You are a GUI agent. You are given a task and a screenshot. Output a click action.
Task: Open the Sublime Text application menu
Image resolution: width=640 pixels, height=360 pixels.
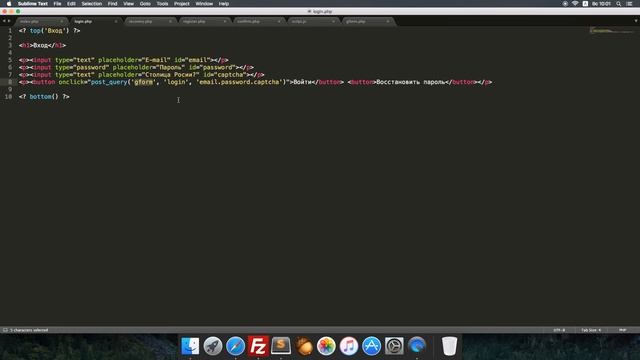(33, 4)
